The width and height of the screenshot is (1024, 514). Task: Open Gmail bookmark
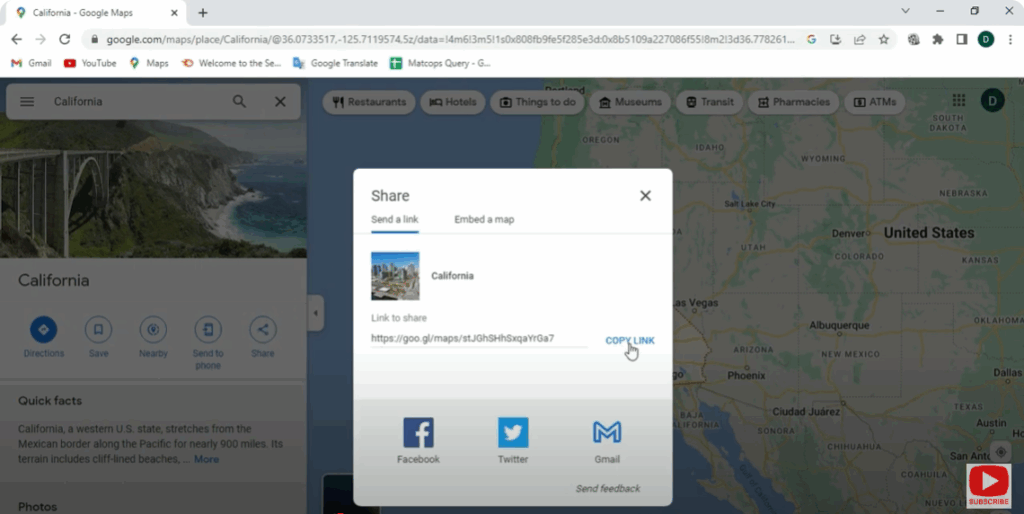pyautogui.click(x=31, y=63)
